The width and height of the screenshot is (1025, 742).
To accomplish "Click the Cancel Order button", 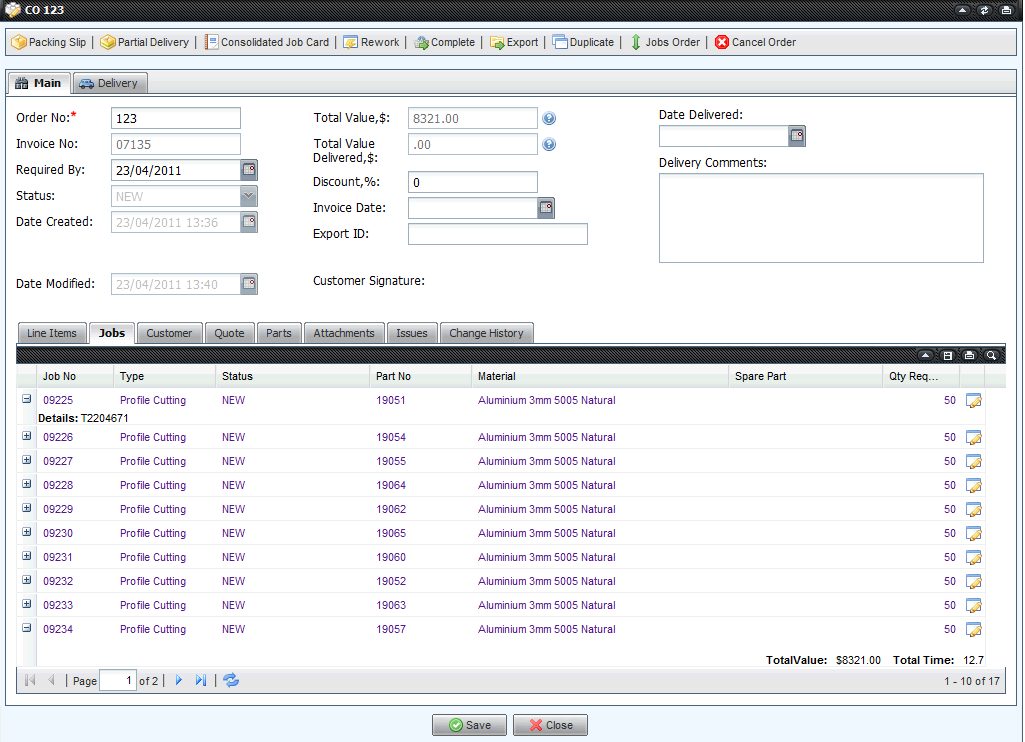I will click(x=755, y=42).
